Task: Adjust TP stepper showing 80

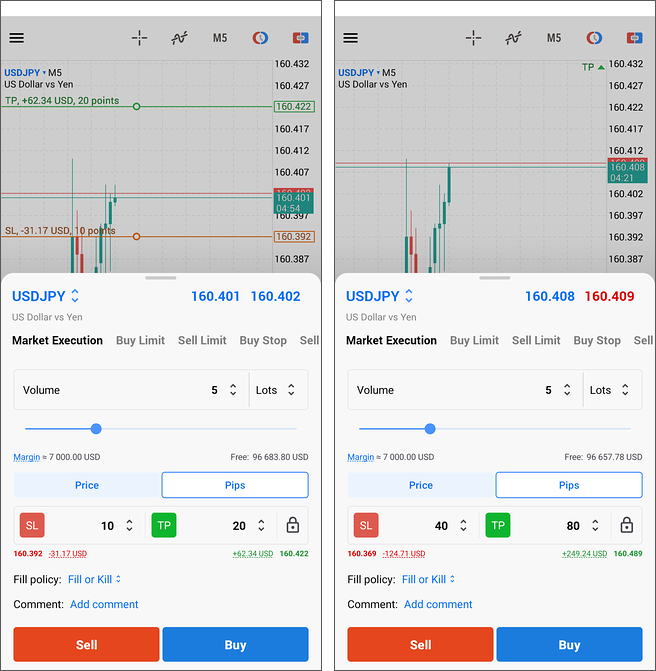Action: tap(595, 526)
